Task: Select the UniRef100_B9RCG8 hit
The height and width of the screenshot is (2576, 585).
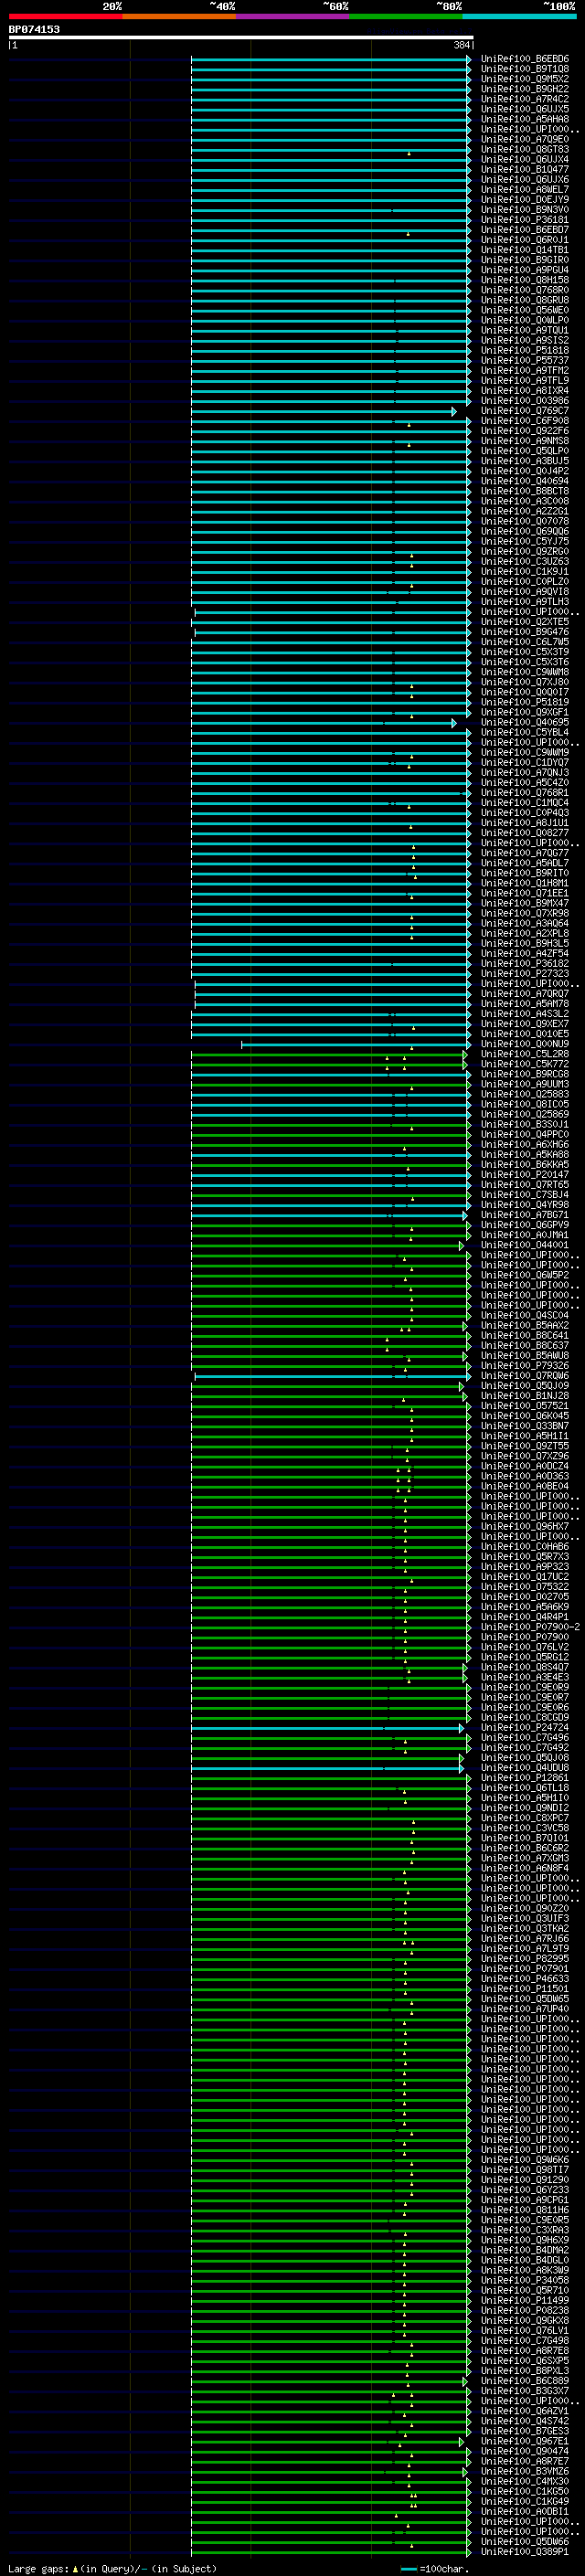Action: (x=525, y=1074)
